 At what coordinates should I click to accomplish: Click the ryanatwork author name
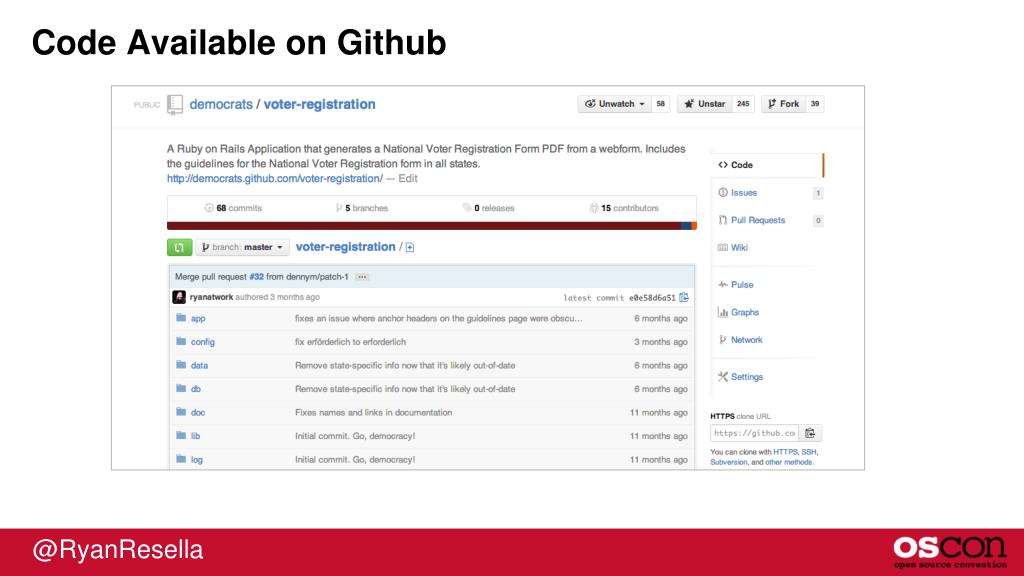coord(211,297)
